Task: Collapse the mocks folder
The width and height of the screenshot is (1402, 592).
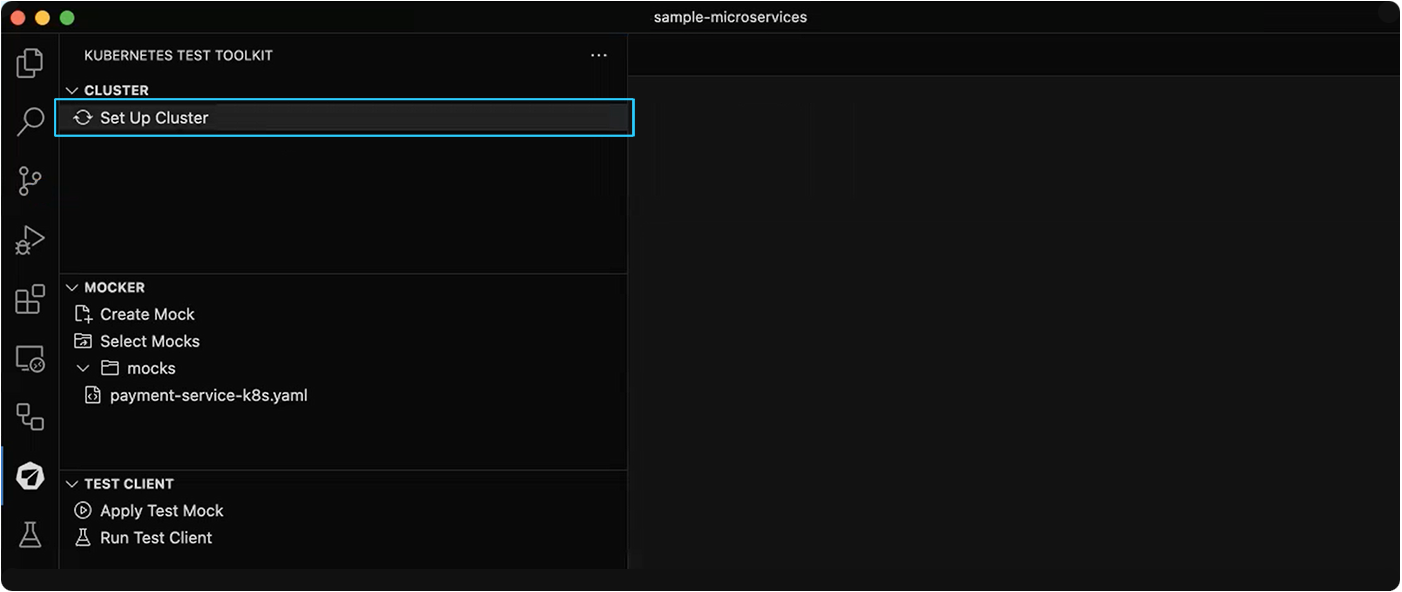Action: coord(84,368)
